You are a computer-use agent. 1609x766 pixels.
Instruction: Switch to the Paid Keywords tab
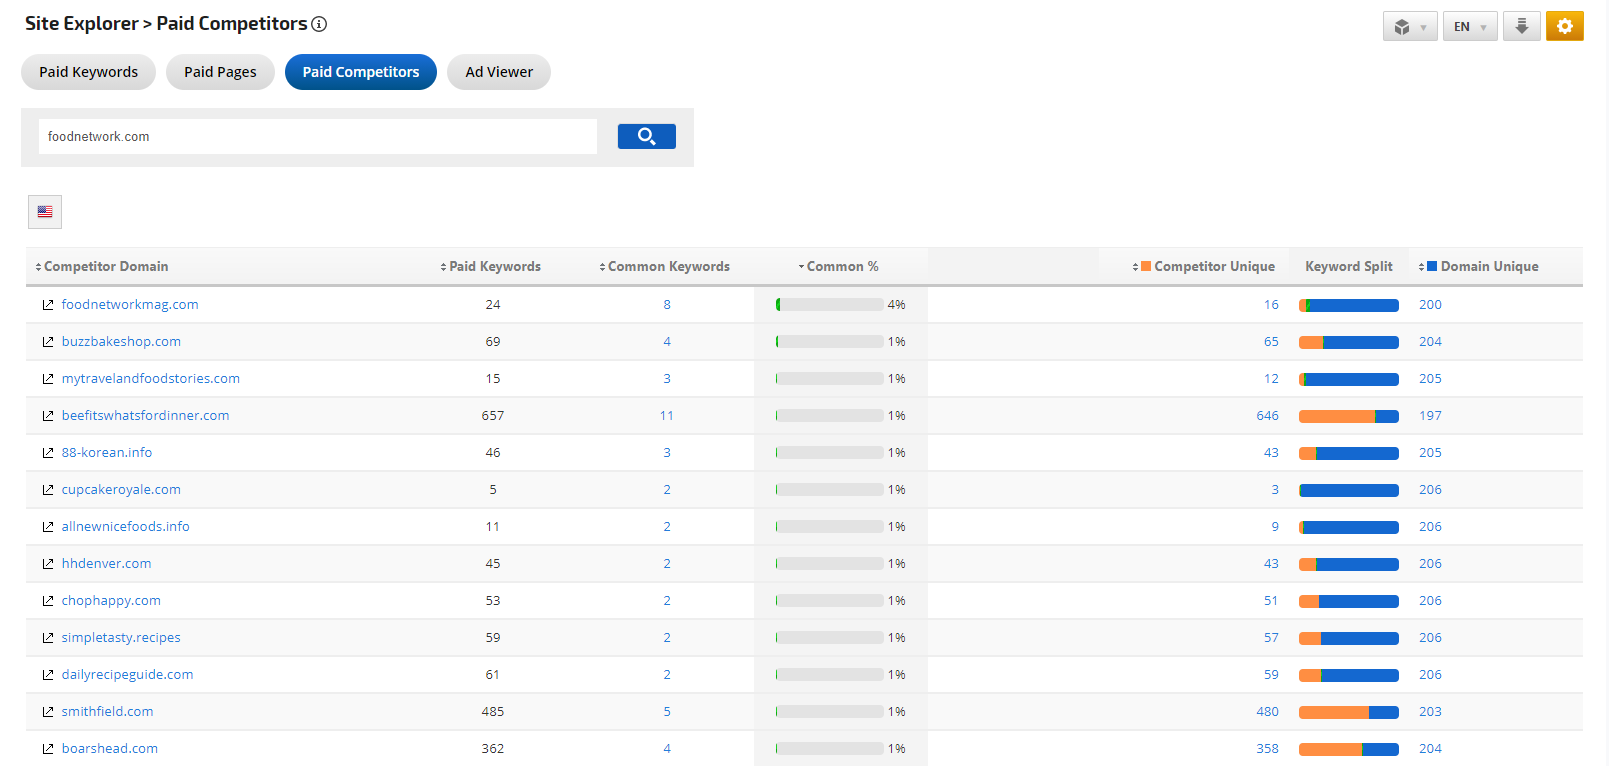(88, 72)
